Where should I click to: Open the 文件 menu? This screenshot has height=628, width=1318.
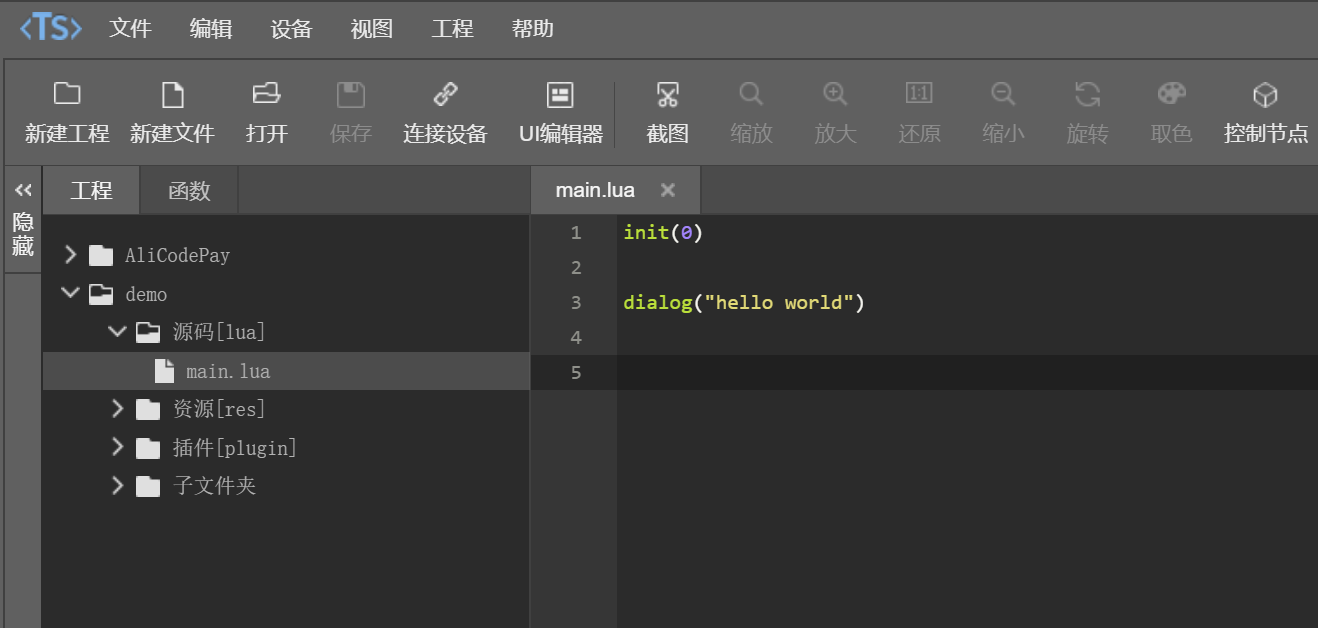130,29
